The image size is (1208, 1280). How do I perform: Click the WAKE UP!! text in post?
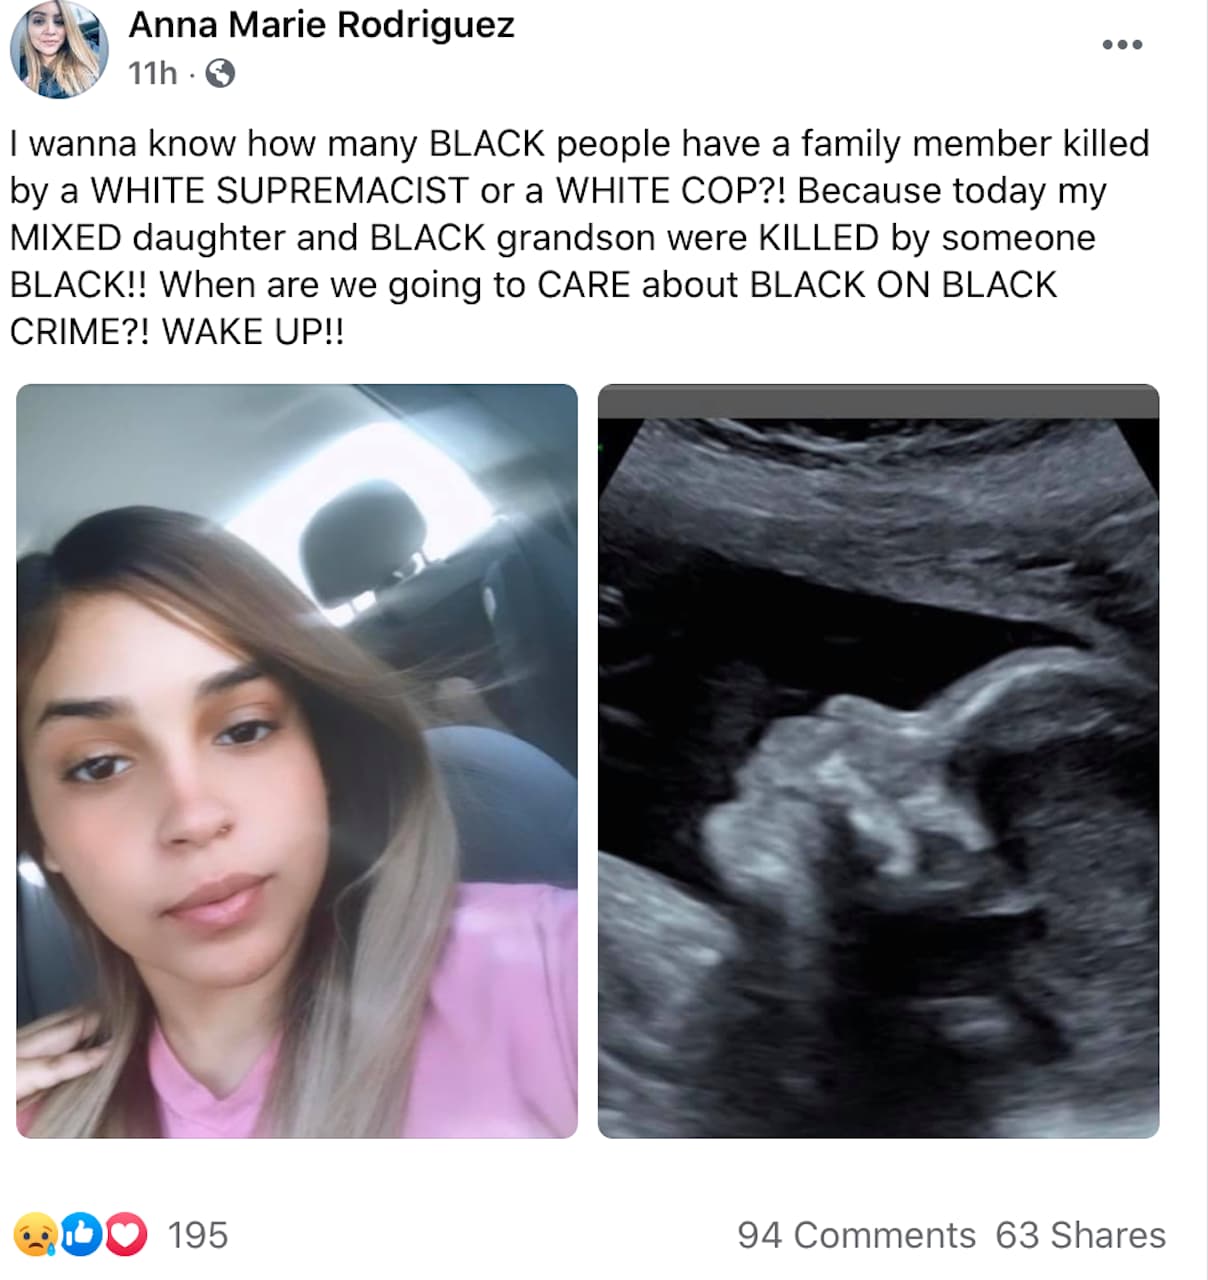253,332
